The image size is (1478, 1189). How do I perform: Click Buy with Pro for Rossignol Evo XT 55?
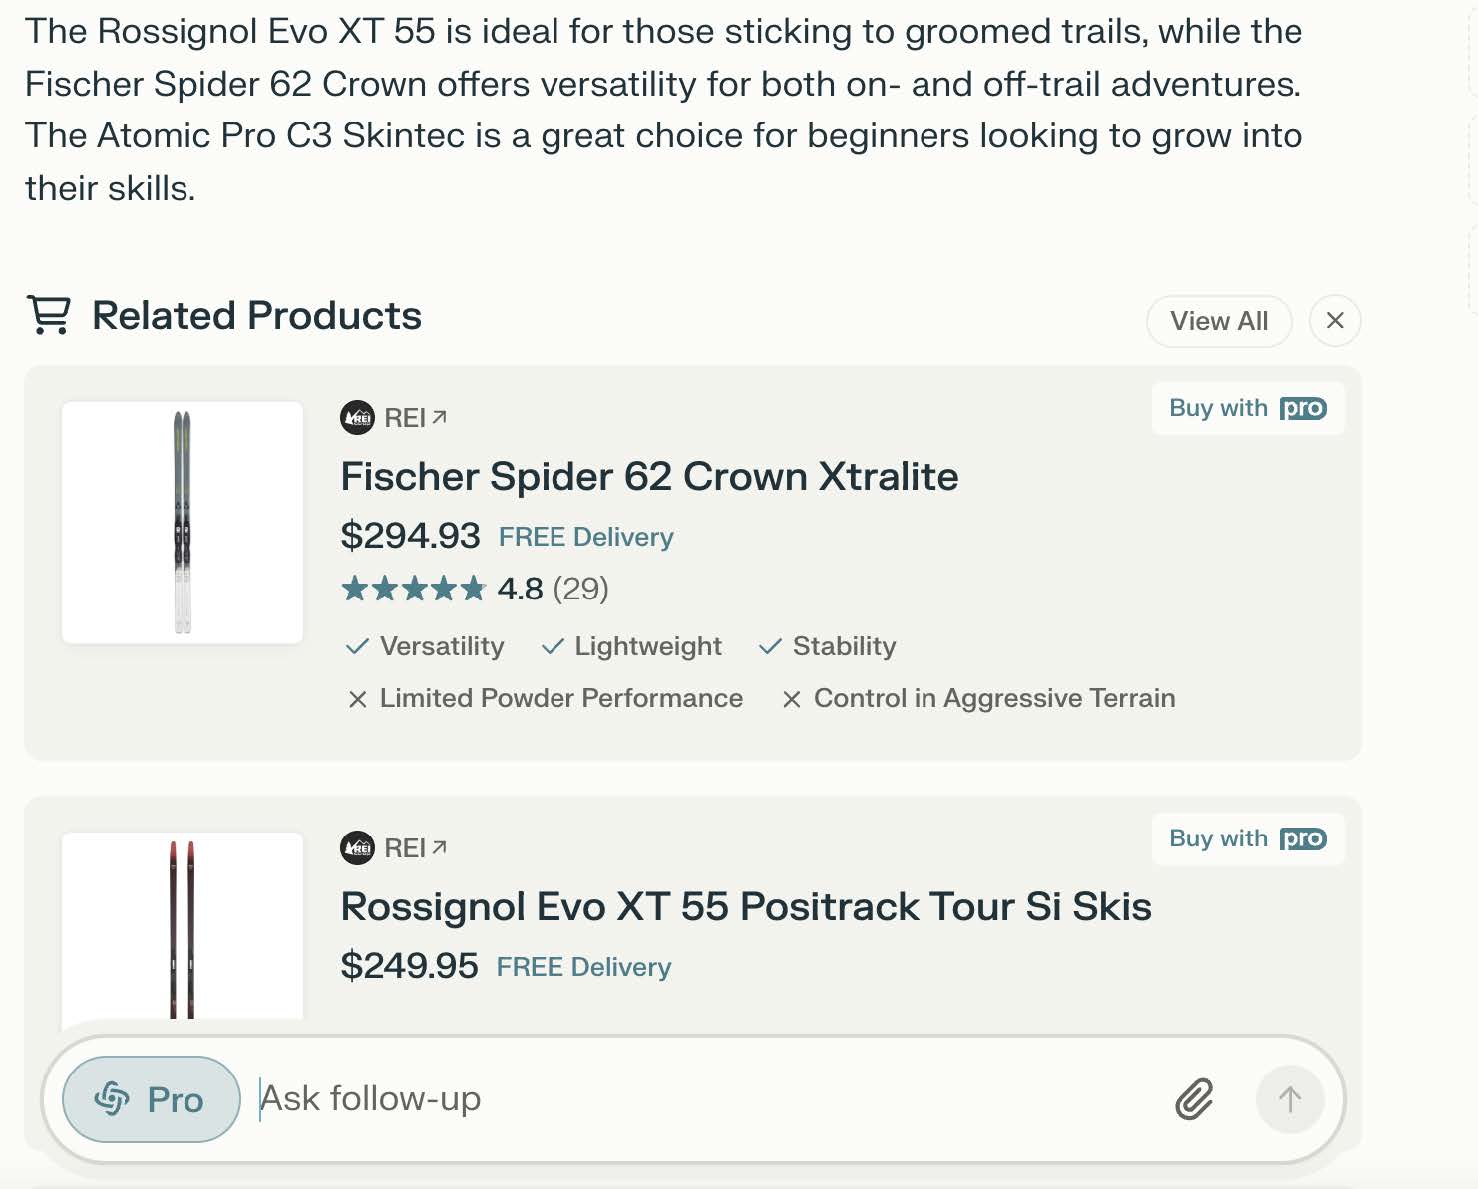point(1247,838)
